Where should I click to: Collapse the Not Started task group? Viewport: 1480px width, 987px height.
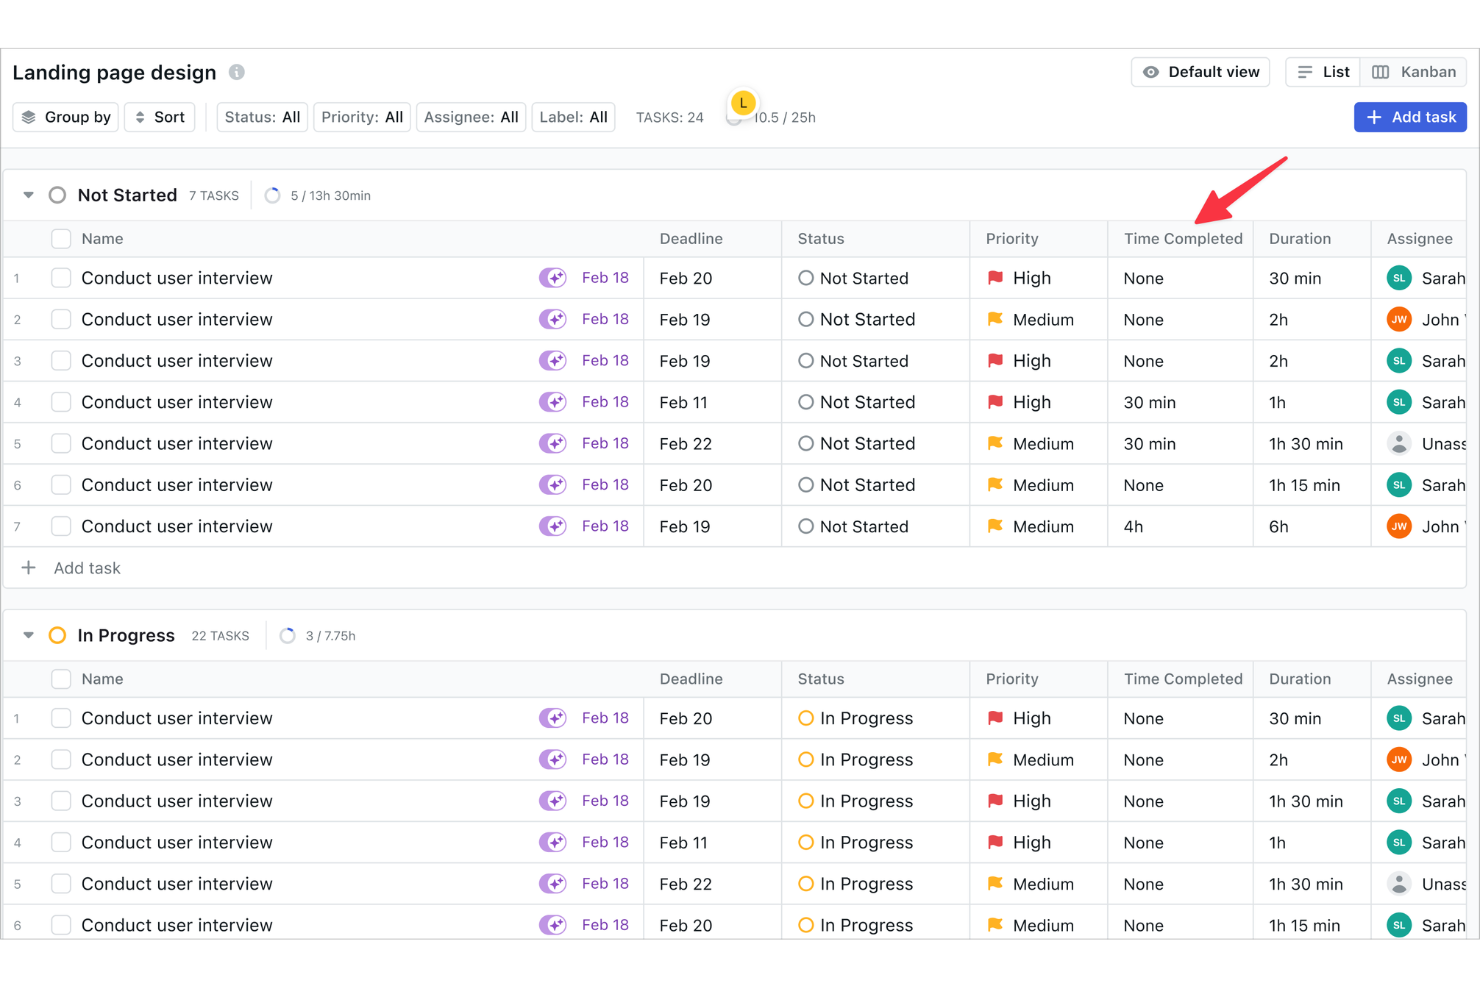click(x=27, y=194)
